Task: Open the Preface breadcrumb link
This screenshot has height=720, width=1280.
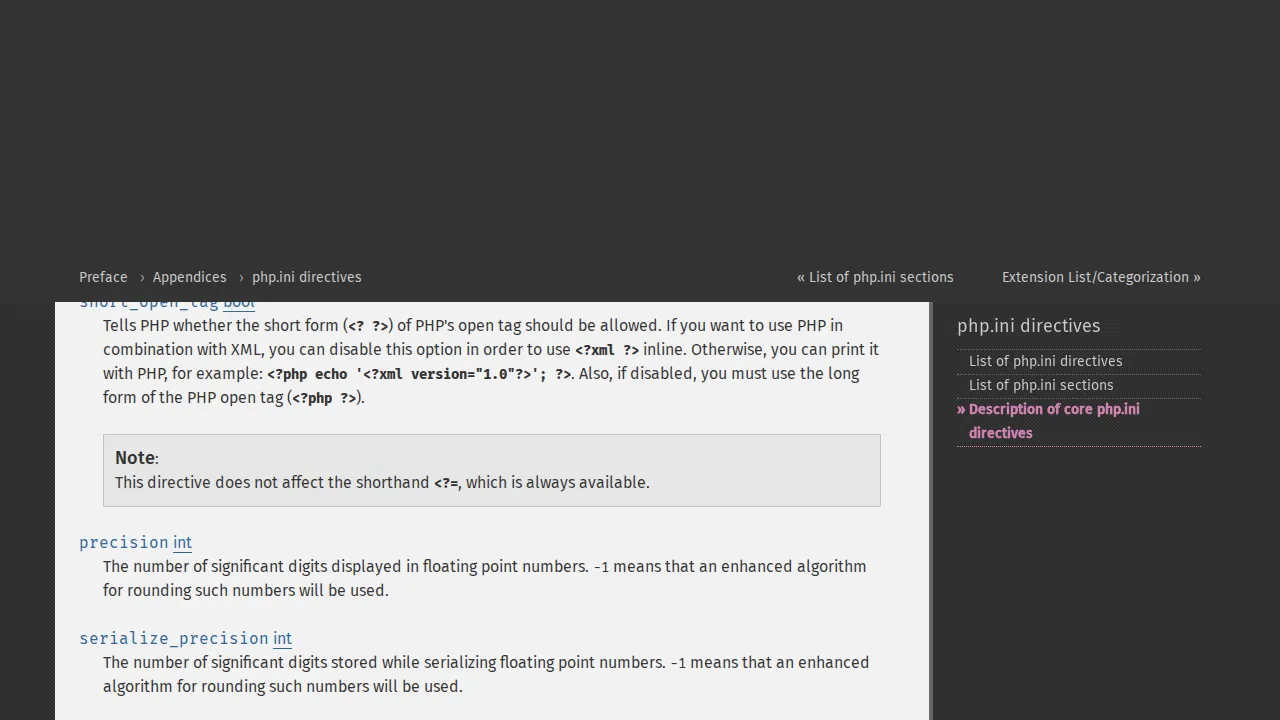Action: click(103, 277)
